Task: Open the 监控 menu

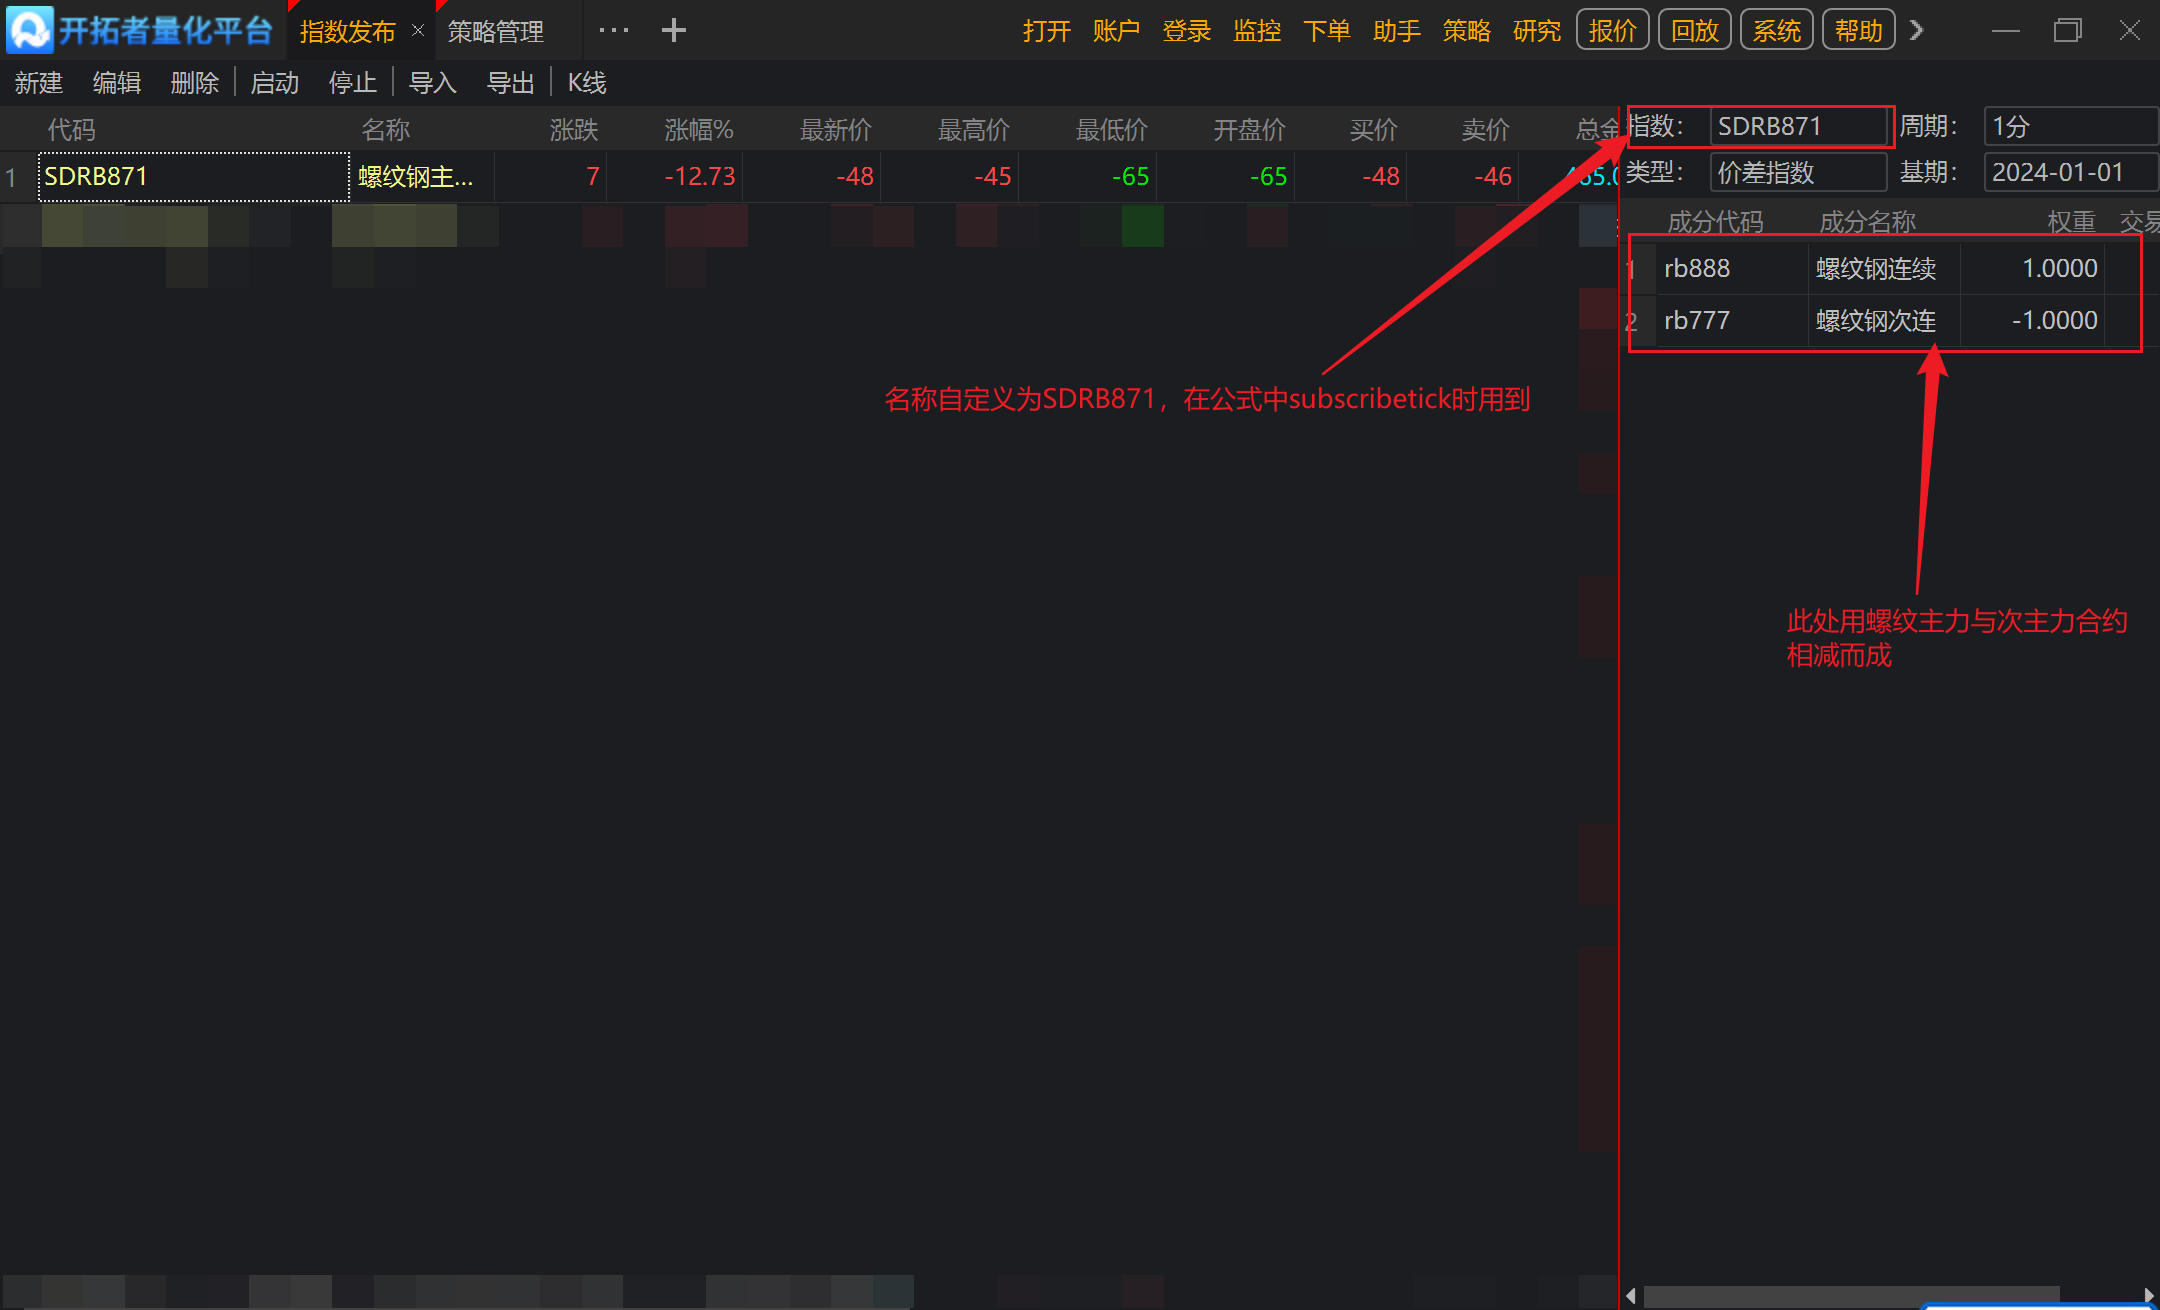Action: 1257,31
